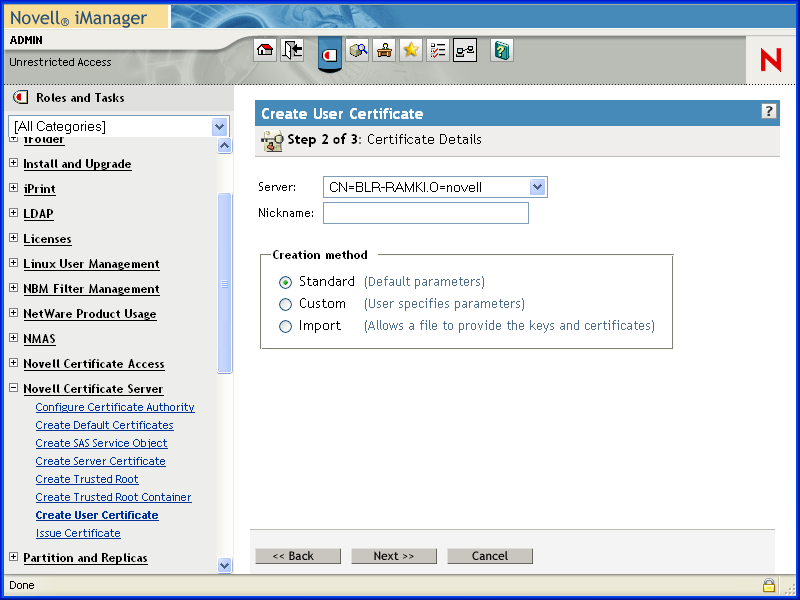Viewport: 800px width, 600px height.
Task: Expand the NetWare Product Usage node
Action: 14,313
